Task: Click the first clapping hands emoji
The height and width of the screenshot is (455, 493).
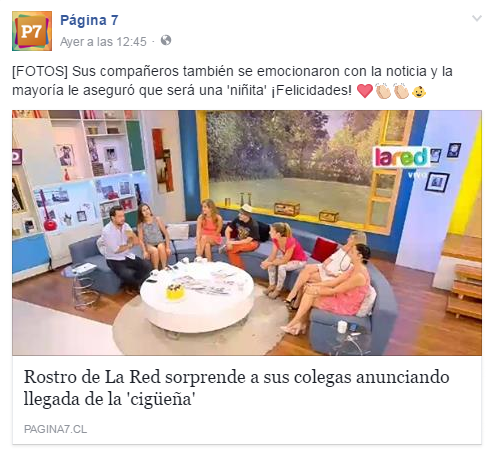Action: (x=383, y=91)
